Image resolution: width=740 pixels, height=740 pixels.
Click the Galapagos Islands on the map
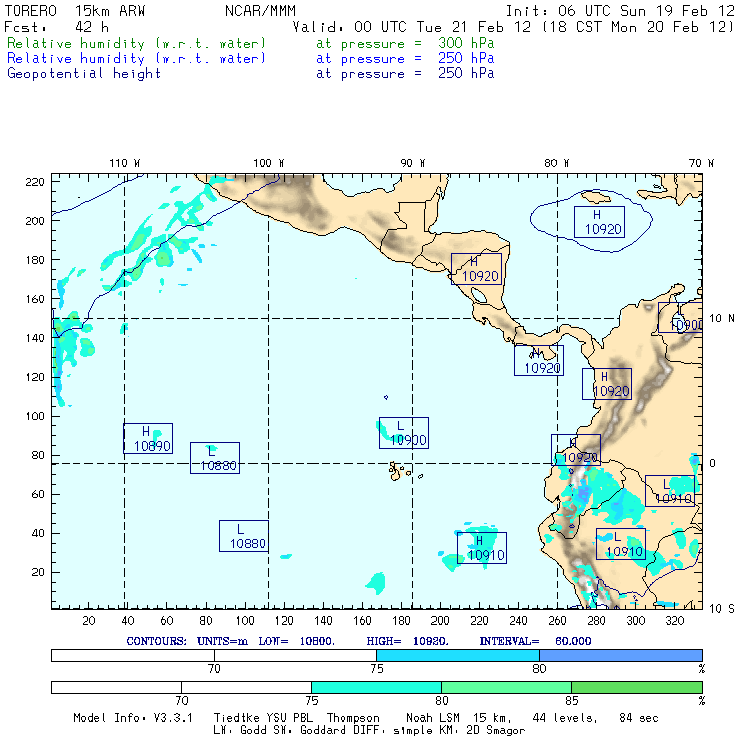click(399, 469)
